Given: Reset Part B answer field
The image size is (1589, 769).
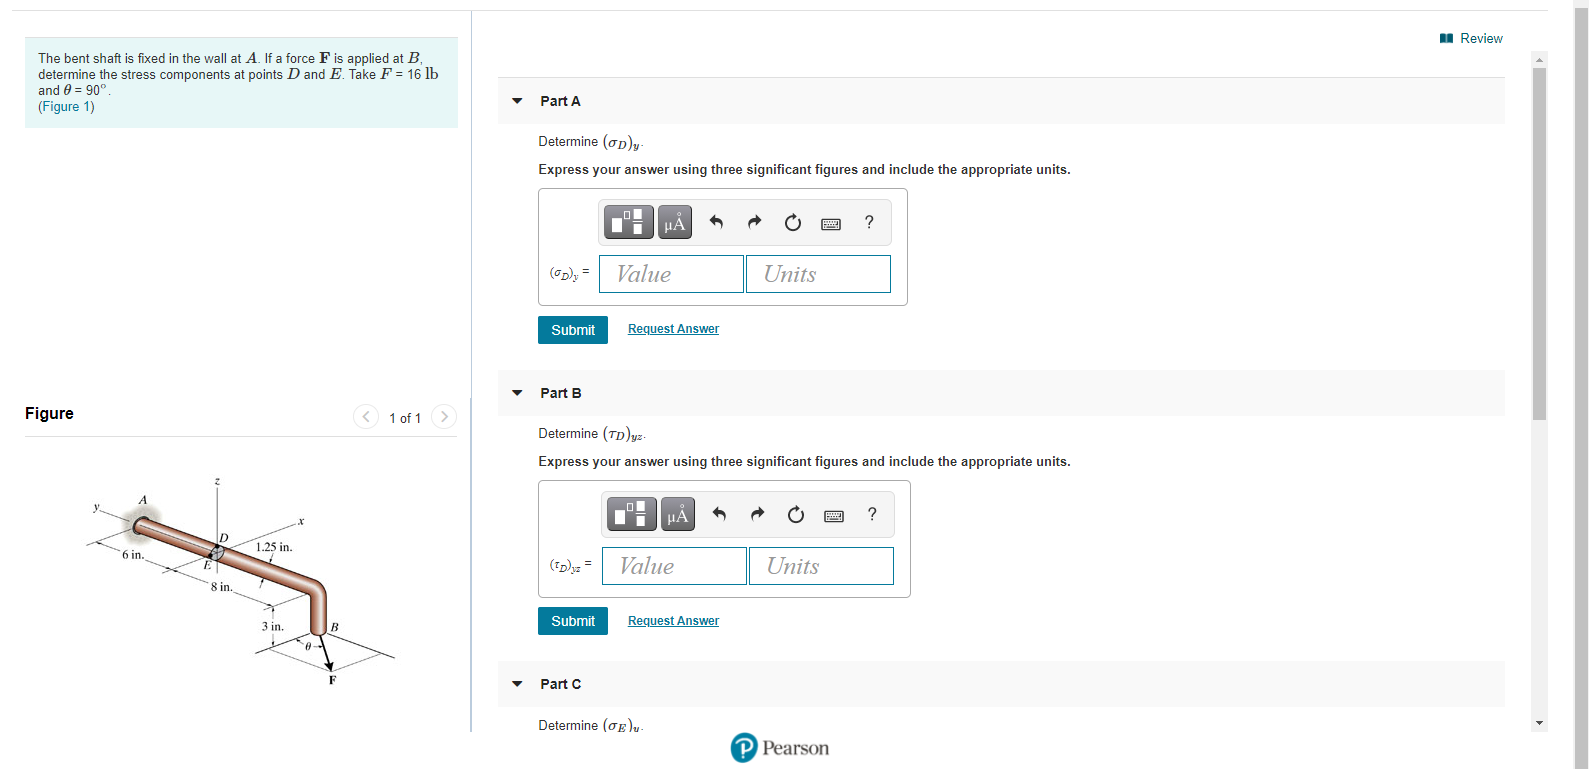Looking at the screenshot, I should 796,514.
